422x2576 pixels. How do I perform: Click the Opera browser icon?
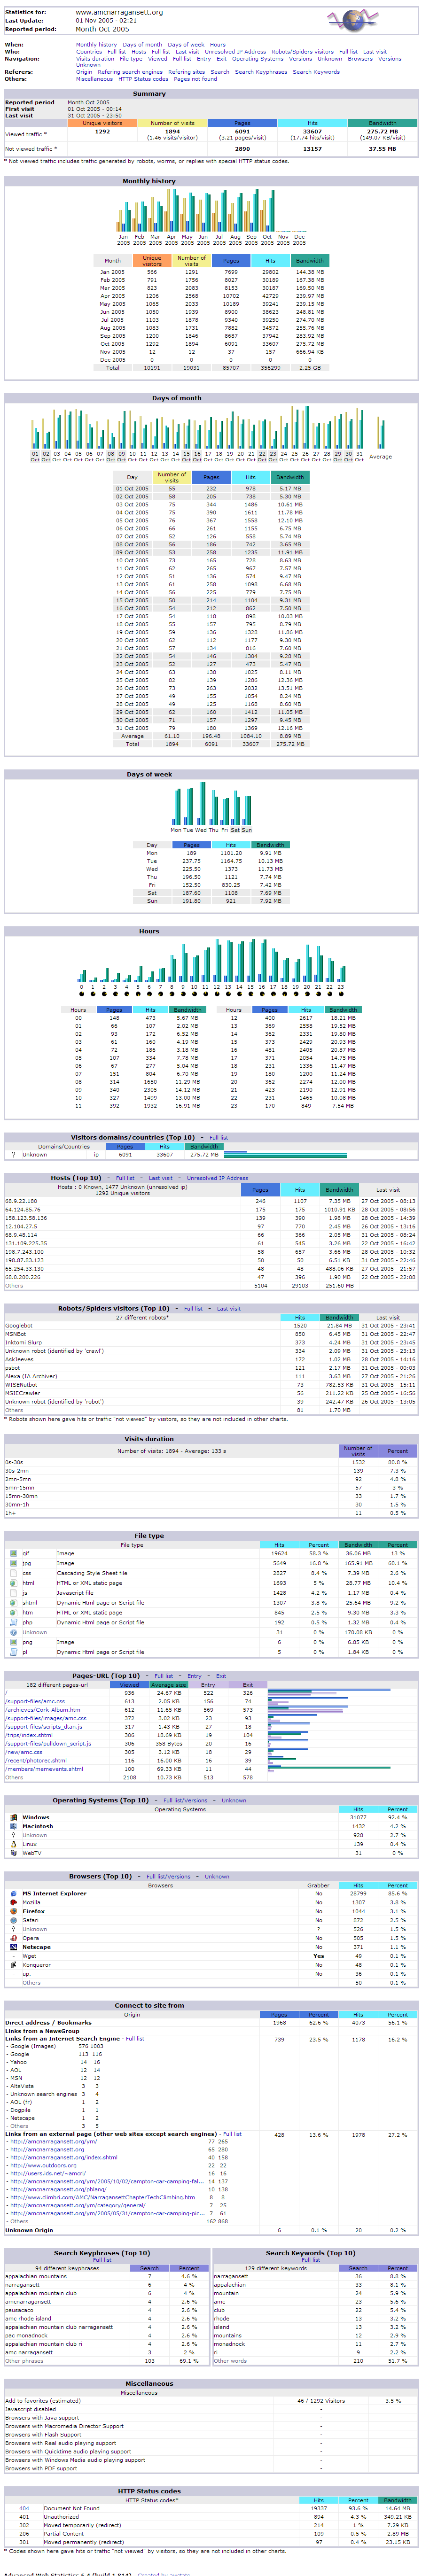[x=13, y=1938]
